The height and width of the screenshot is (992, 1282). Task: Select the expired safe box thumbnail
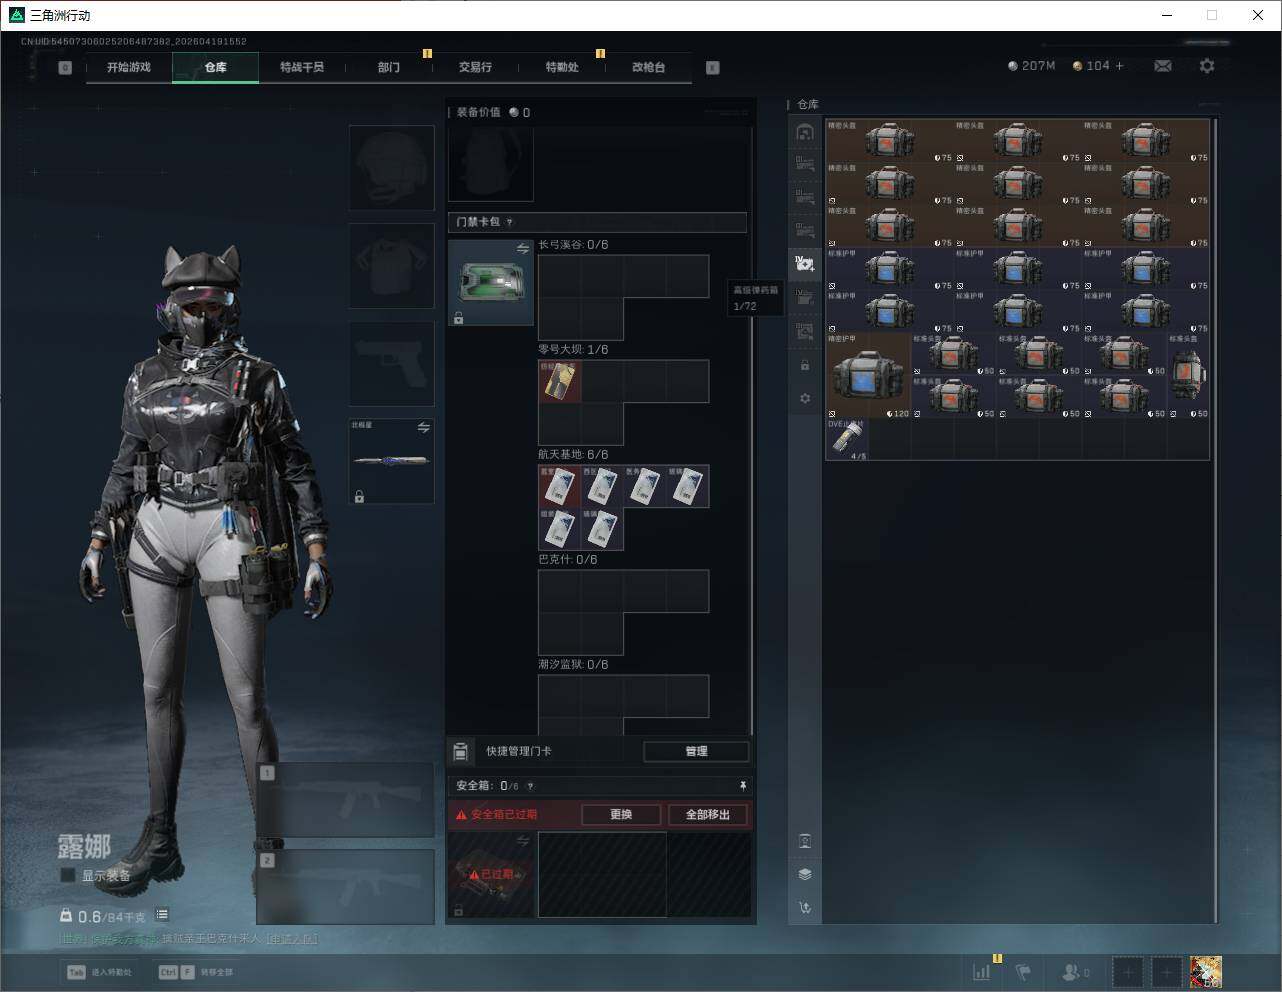tap(491, 874)
